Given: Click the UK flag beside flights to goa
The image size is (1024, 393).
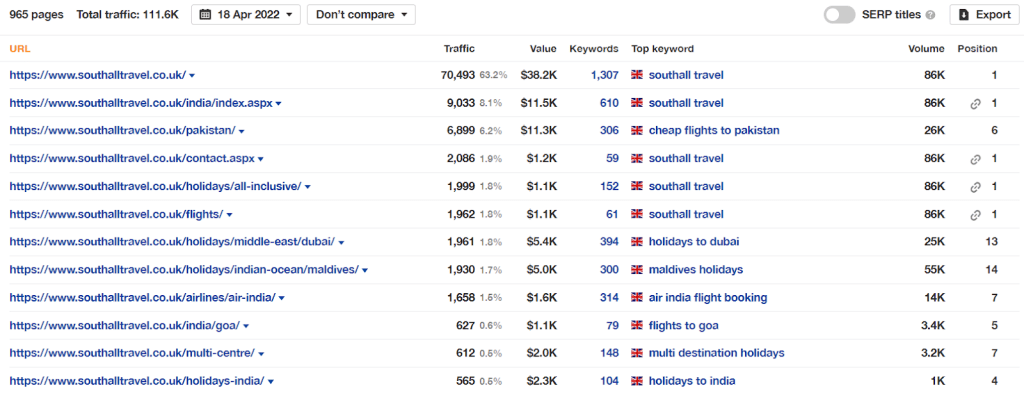Looking at the screenshot, I should point(637,326).
